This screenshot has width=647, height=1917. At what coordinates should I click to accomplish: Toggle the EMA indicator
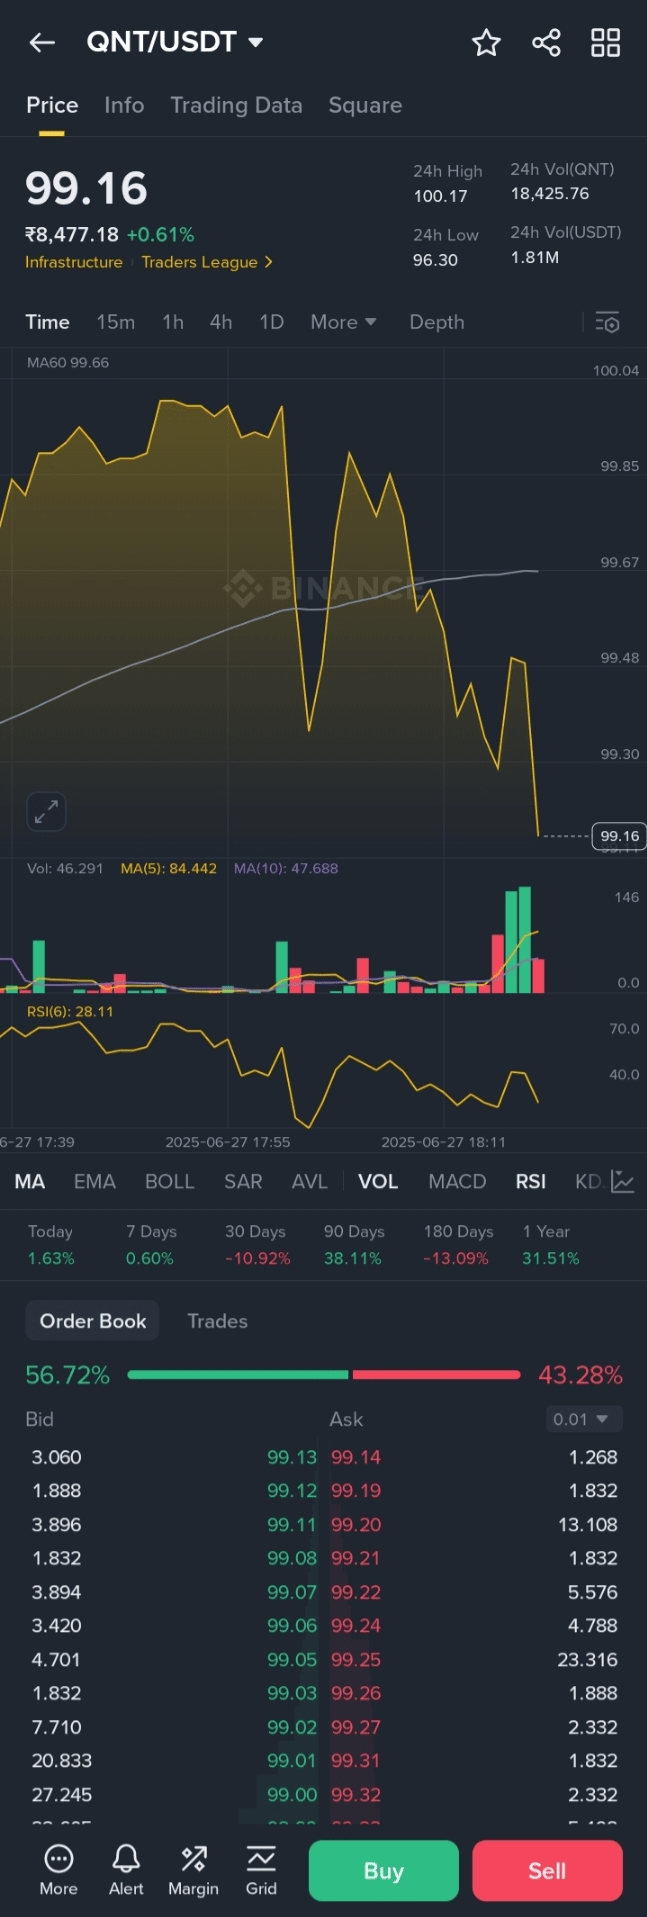(x=95, y=1181)
